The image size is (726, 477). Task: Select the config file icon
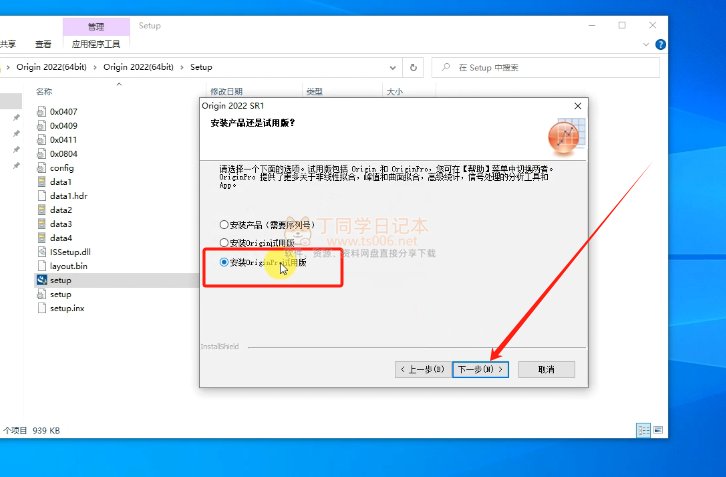(x=42, y=168)
